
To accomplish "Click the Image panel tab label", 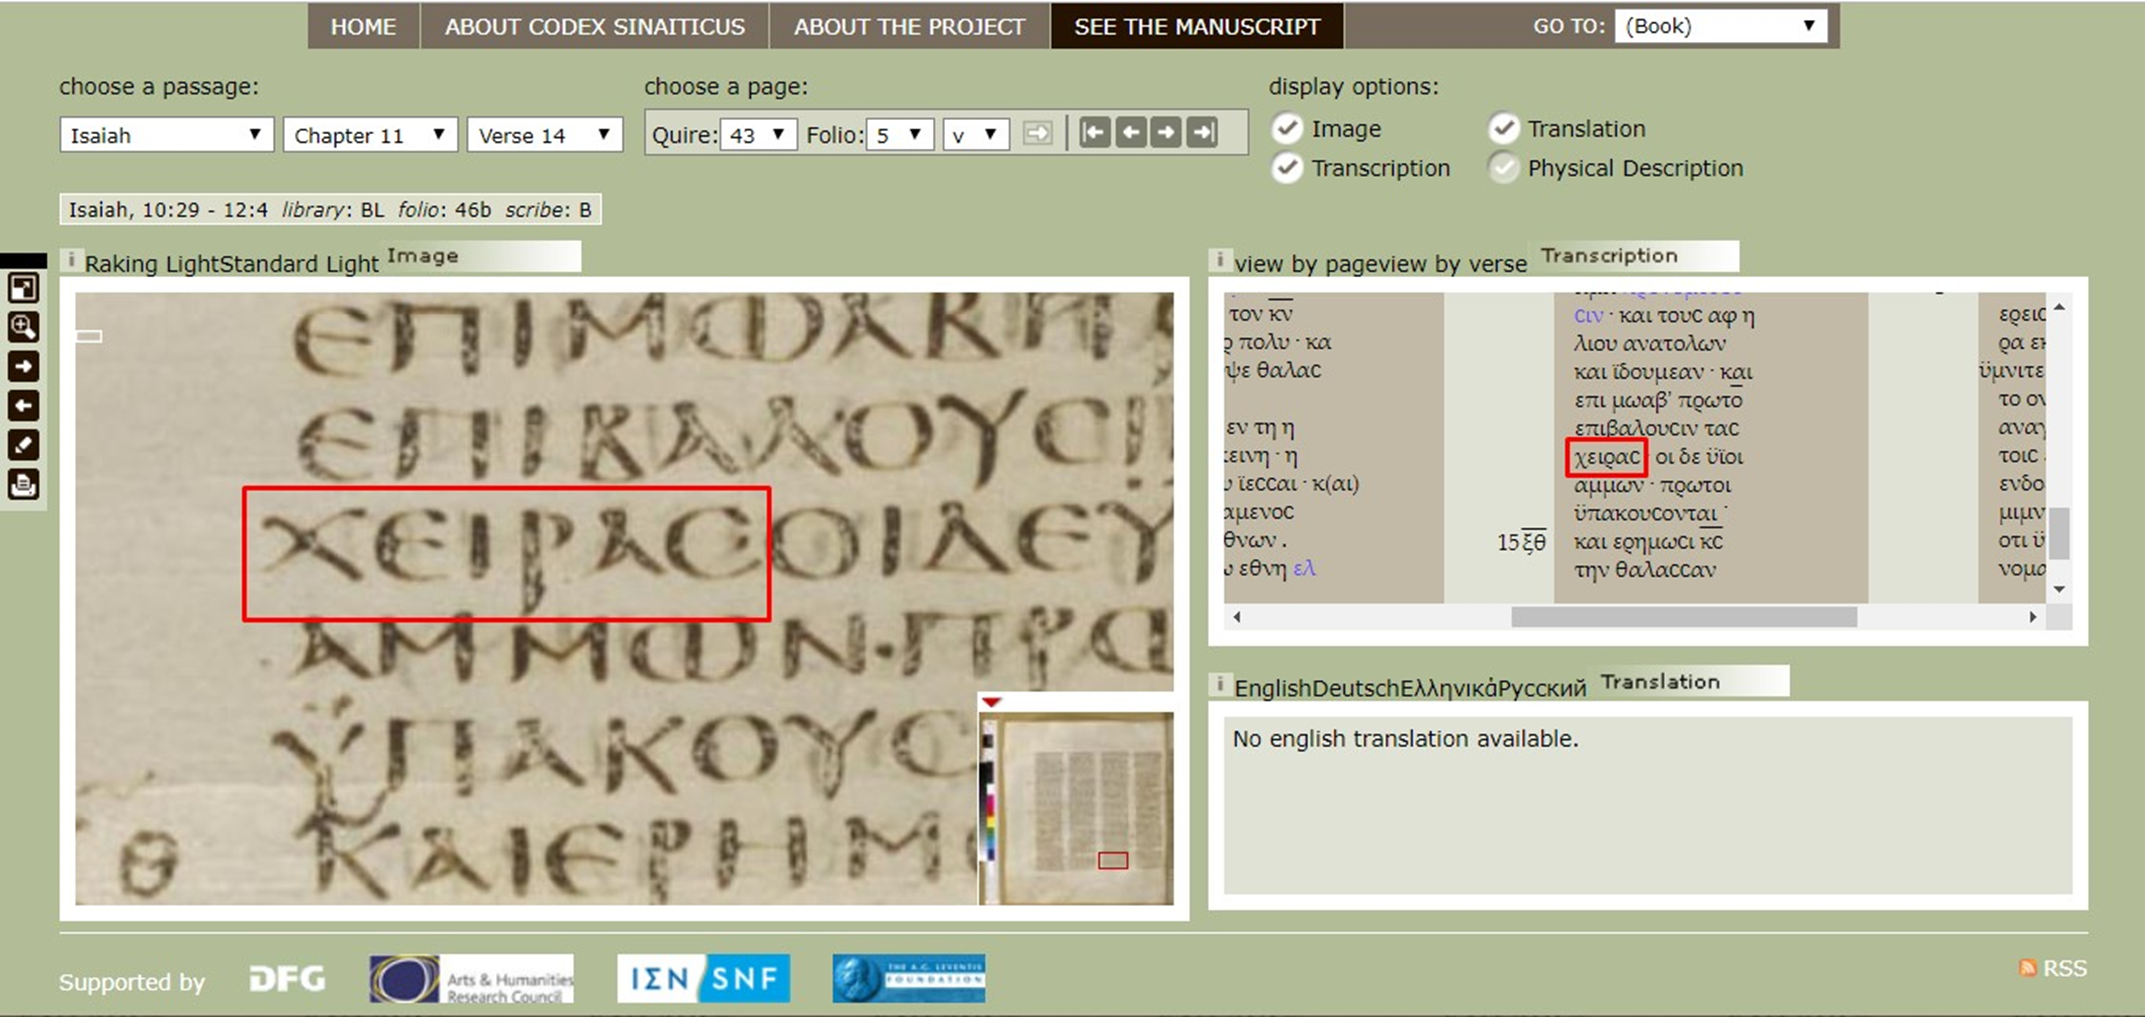I will 423,256.
